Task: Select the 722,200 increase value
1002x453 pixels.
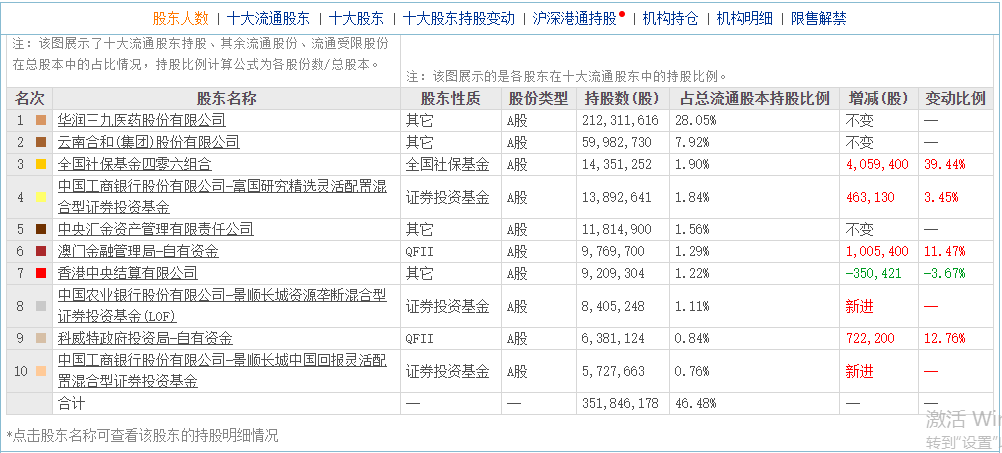Action: click(870, 339)
